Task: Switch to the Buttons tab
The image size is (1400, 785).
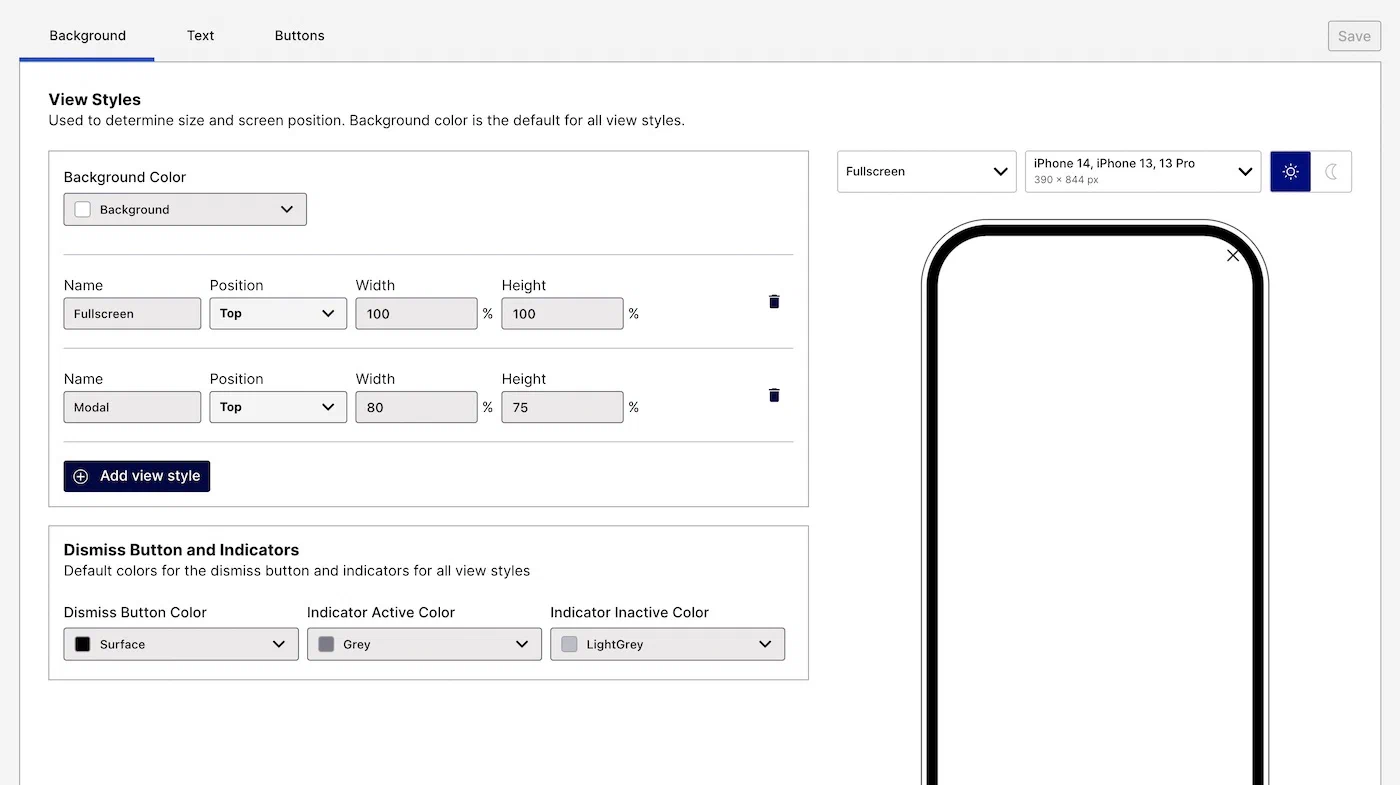Action: (299, 36)
